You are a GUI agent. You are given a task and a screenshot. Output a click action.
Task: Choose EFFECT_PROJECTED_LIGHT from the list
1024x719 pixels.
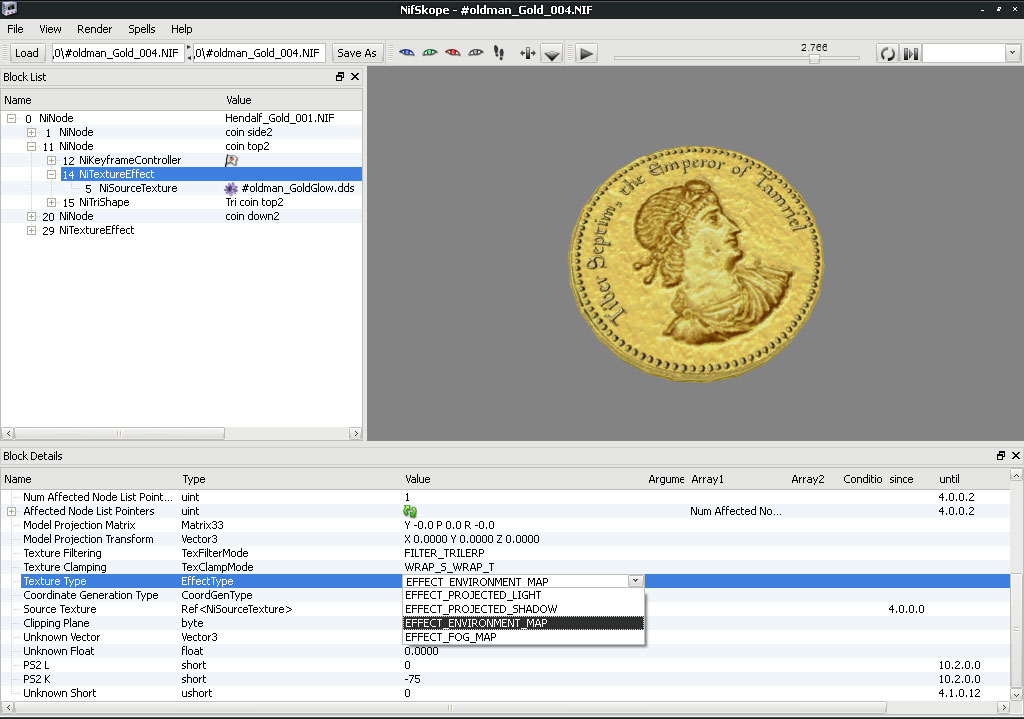click(524, 595)
